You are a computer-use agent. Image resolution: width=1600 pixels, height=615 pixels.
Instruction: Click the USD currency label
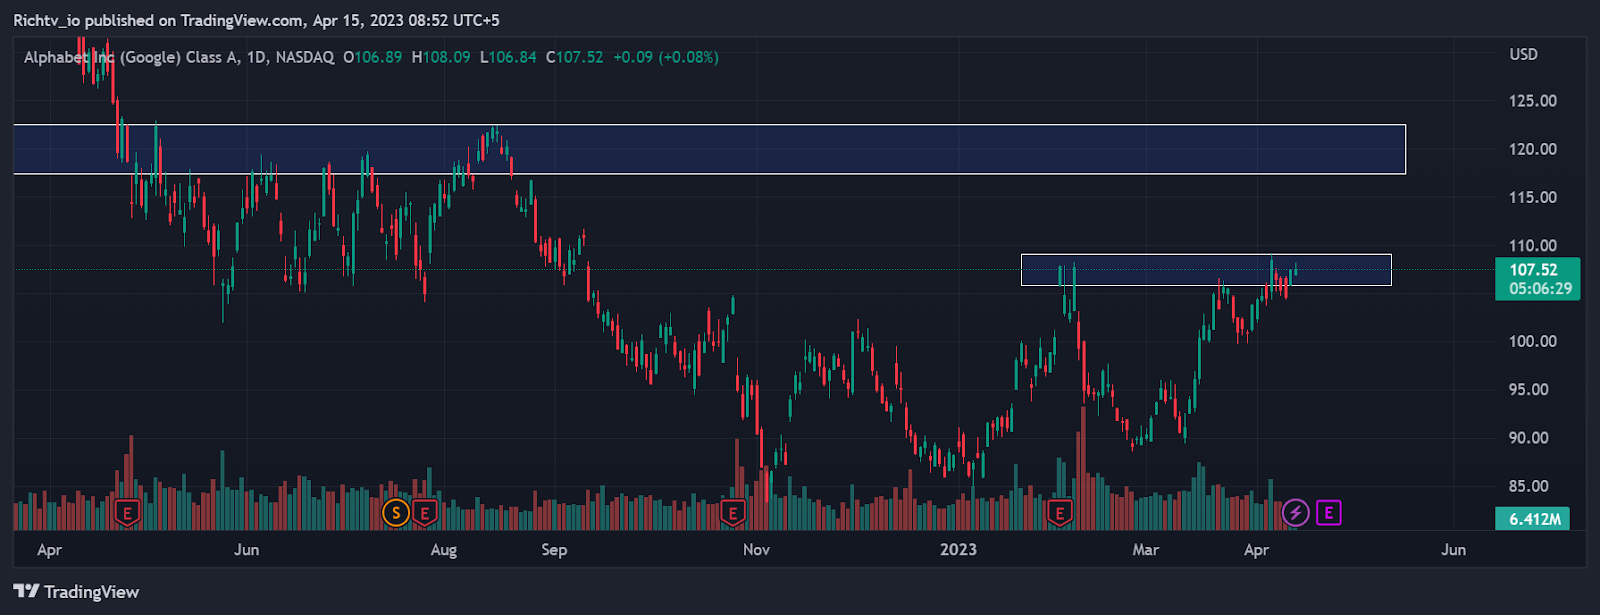(x=1524, y=54)
